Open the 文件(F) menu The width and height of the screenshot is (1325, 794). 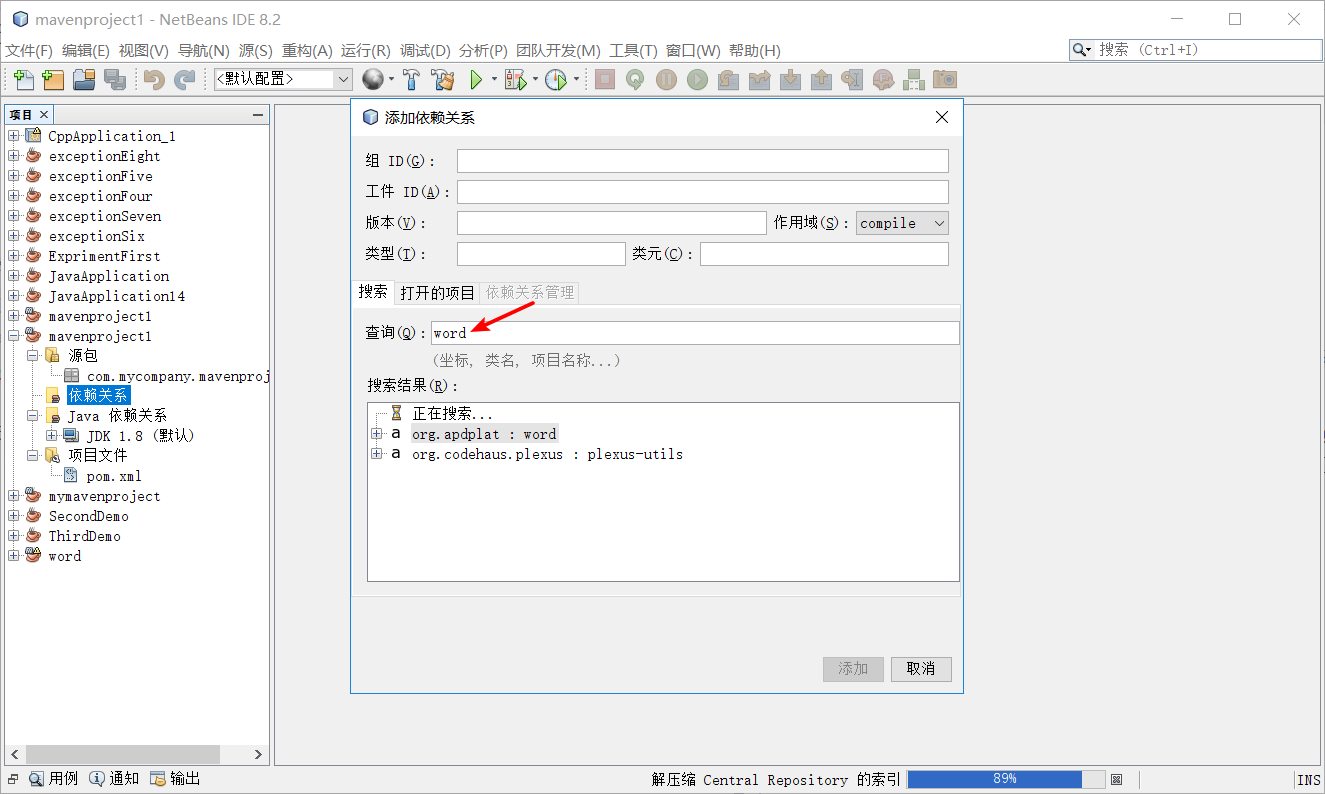tap(29, 51)
